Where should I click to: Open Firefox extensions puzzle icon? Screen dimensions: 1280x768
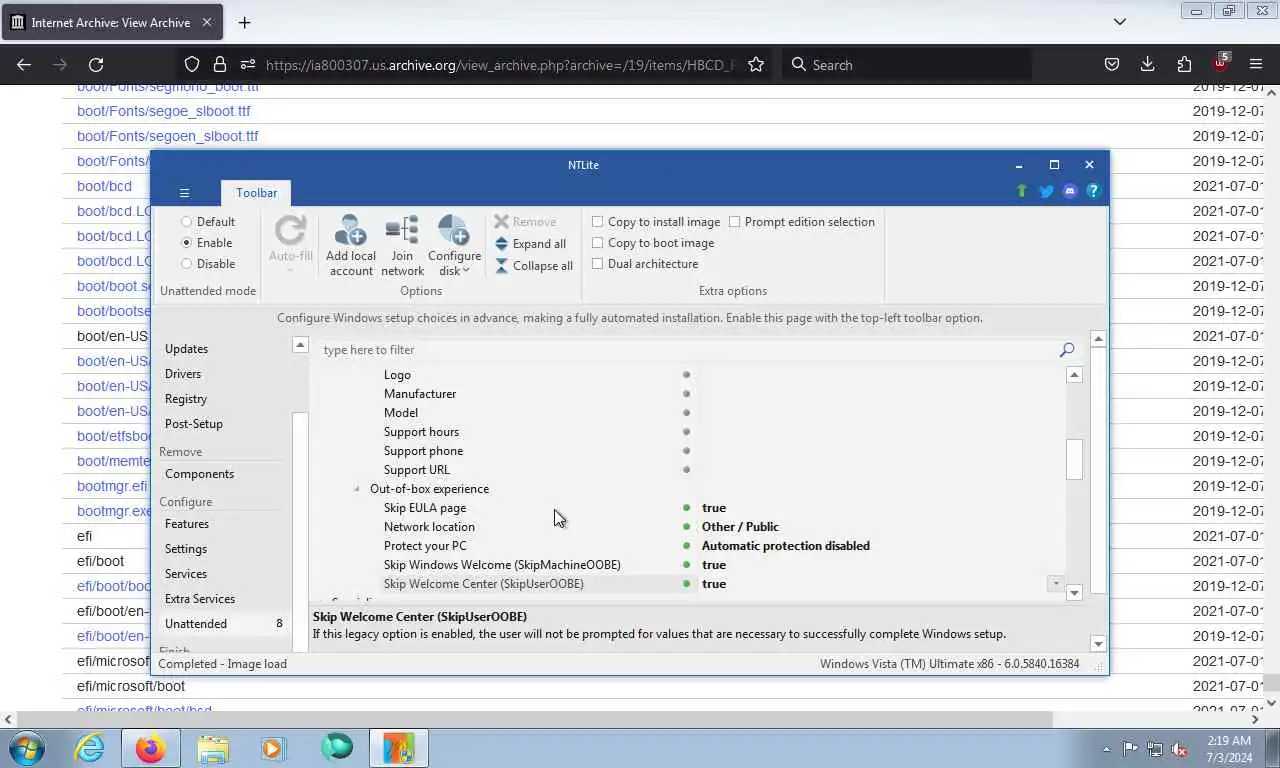pos(1184,64)
